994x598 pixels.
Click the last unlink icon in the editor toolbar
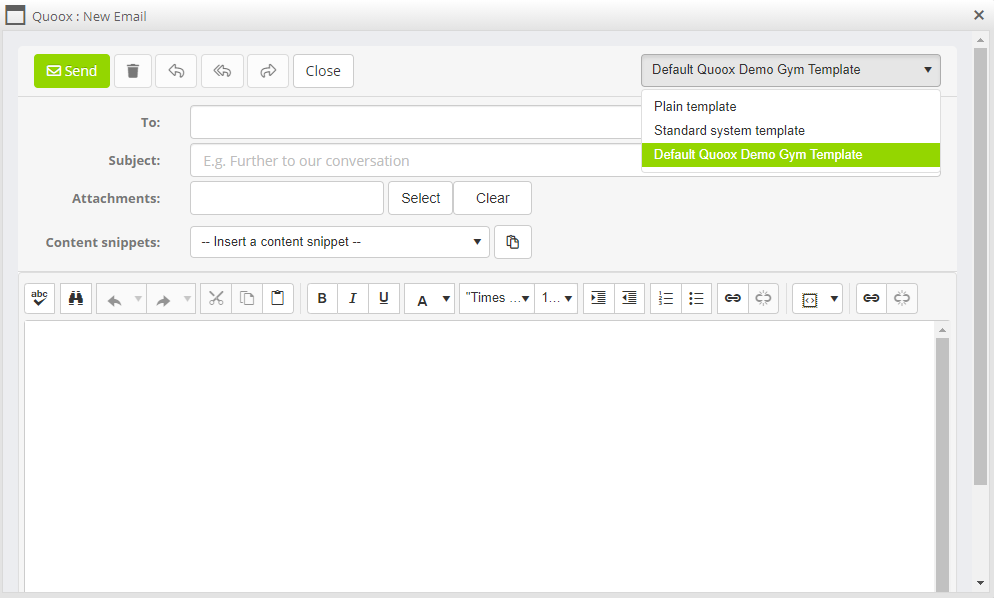902,298
